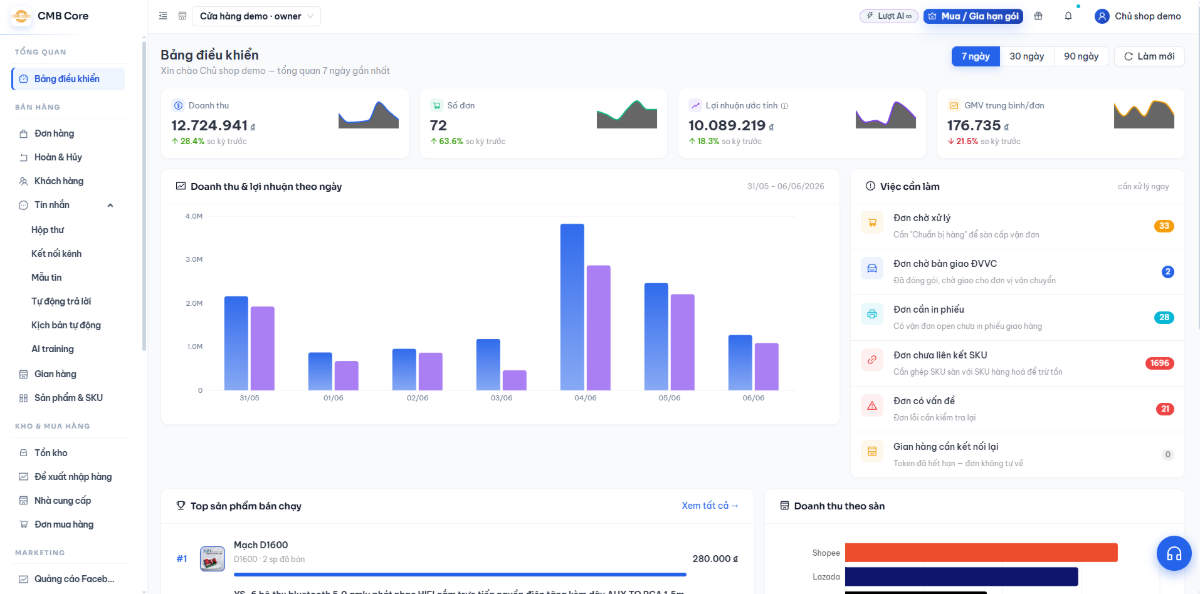
Task: Click the Đơn có vấn đề warning icon
Action: 872,406
